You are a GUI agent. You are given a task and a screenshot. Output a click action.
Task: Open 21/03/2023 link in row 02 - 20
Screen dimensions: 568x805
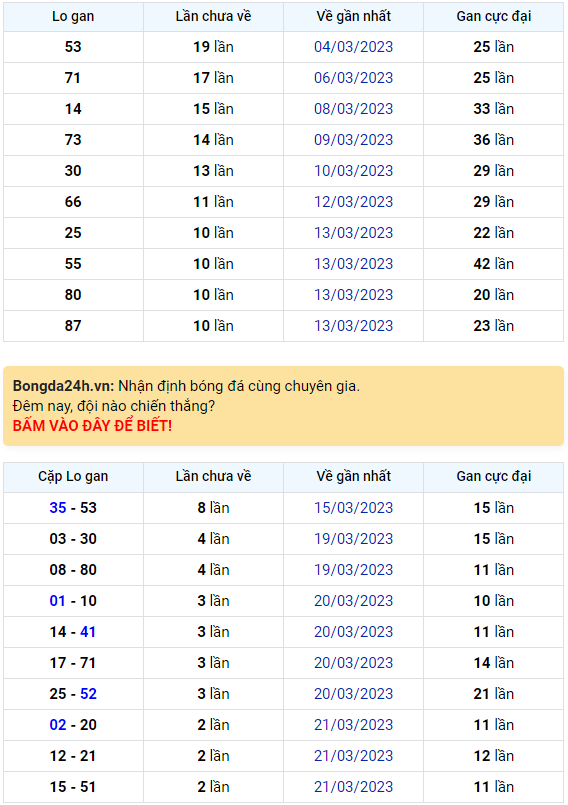coord(353,724)
